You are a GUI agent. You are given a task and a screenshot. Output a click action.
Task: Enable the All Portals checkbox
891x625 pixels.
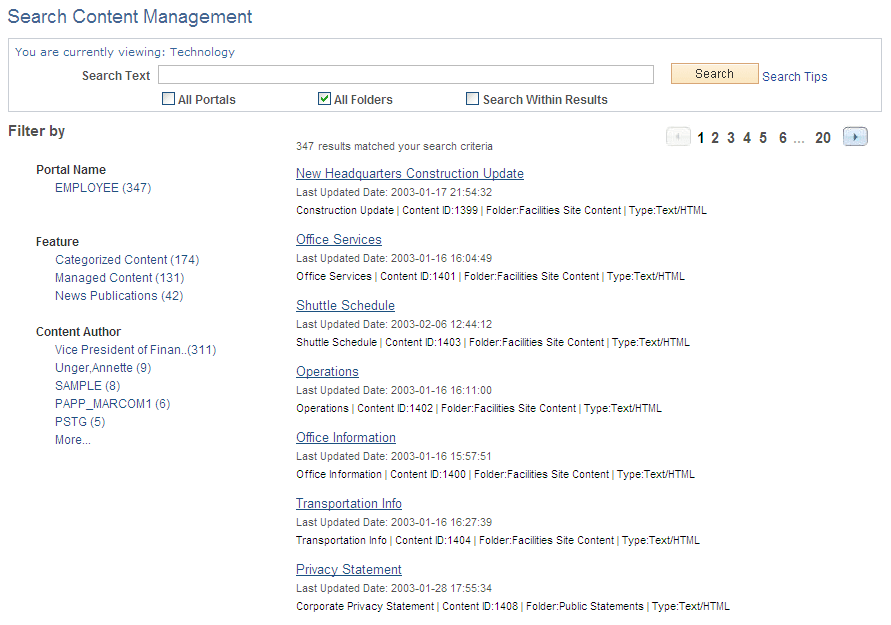click(167, 98)
